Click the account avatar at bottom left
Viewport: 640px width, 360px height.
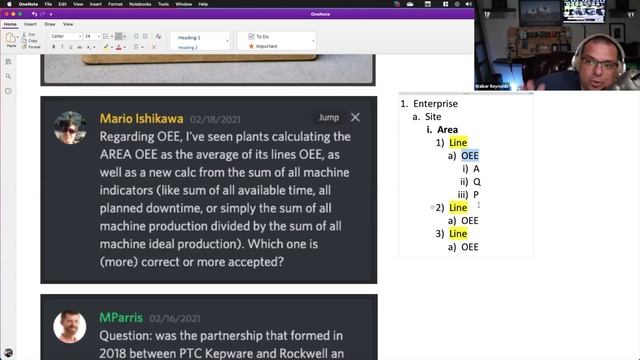tap(8, 353)
